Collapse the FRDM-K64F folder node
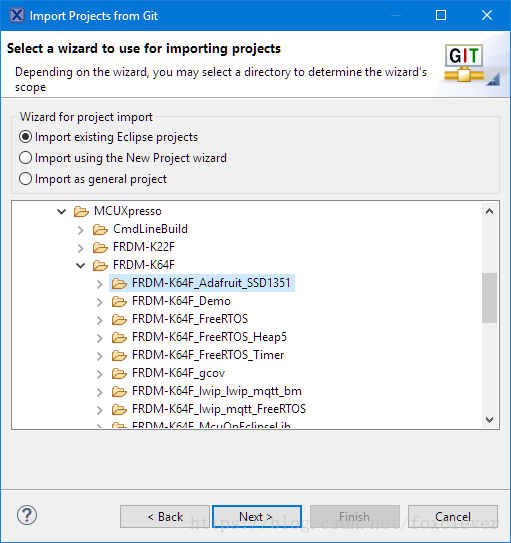Screen dimensions: 511x543 81,266
